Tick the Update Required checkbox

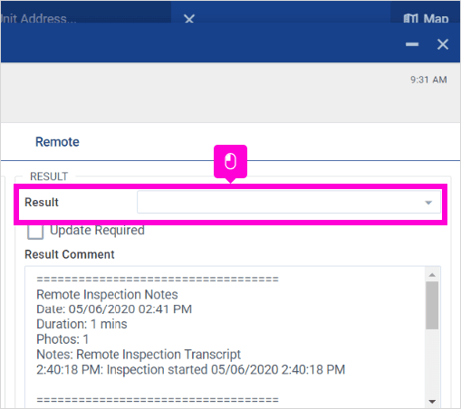coord(35,231)
